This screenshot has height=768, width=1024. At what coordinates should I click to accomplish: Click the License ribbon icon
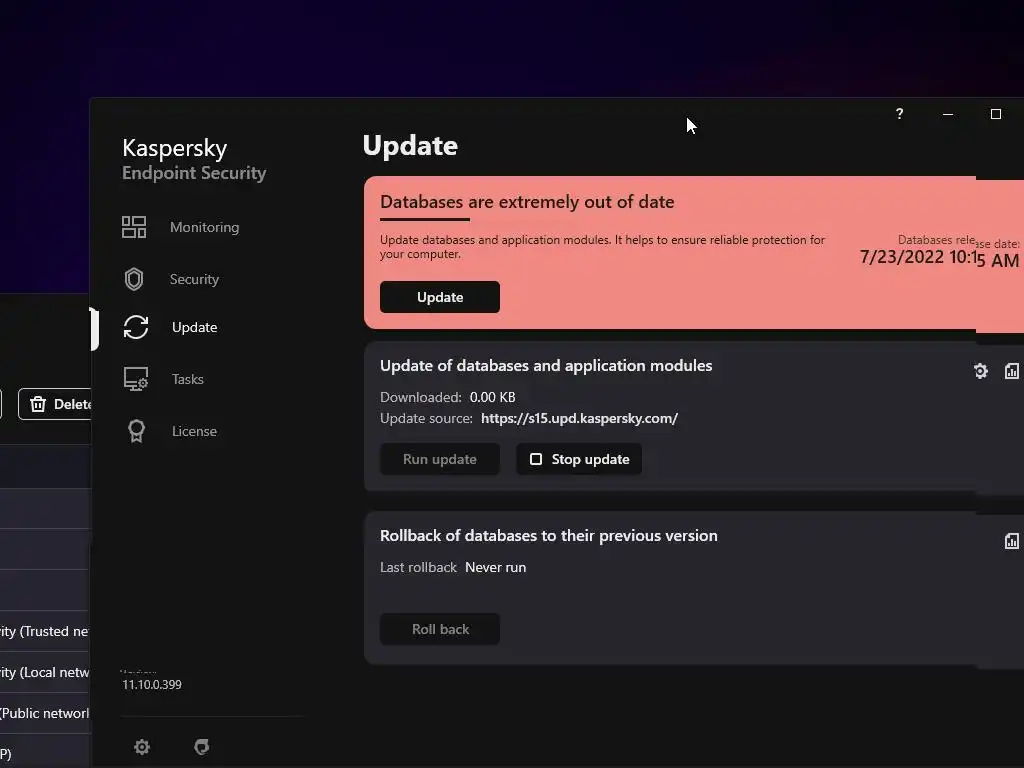(136, 431)
